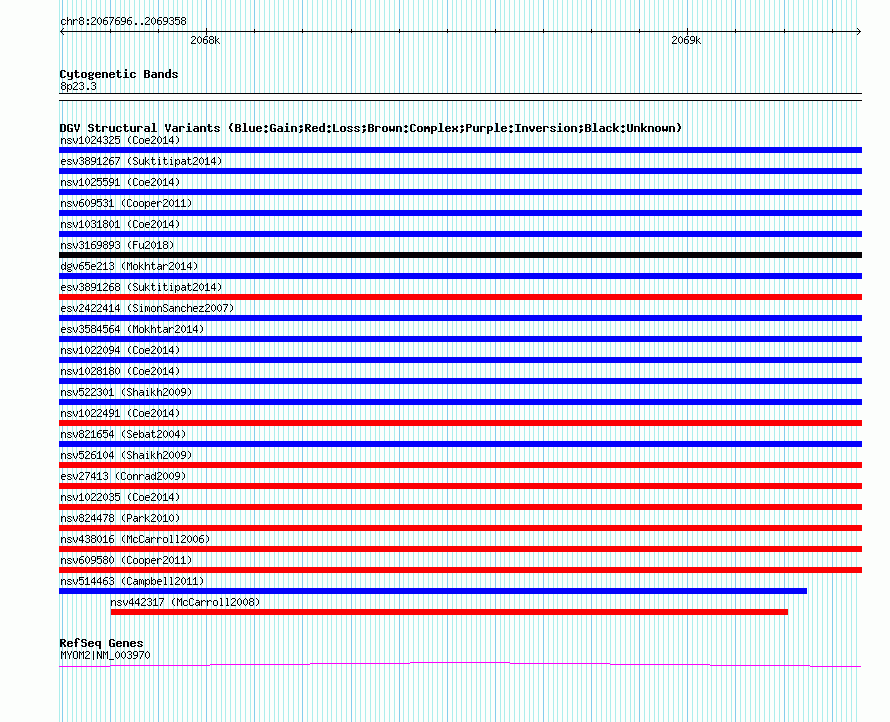Select the nsv1031801 (Coe2014) label
890x722 pixels.
[x=120, y=224]
